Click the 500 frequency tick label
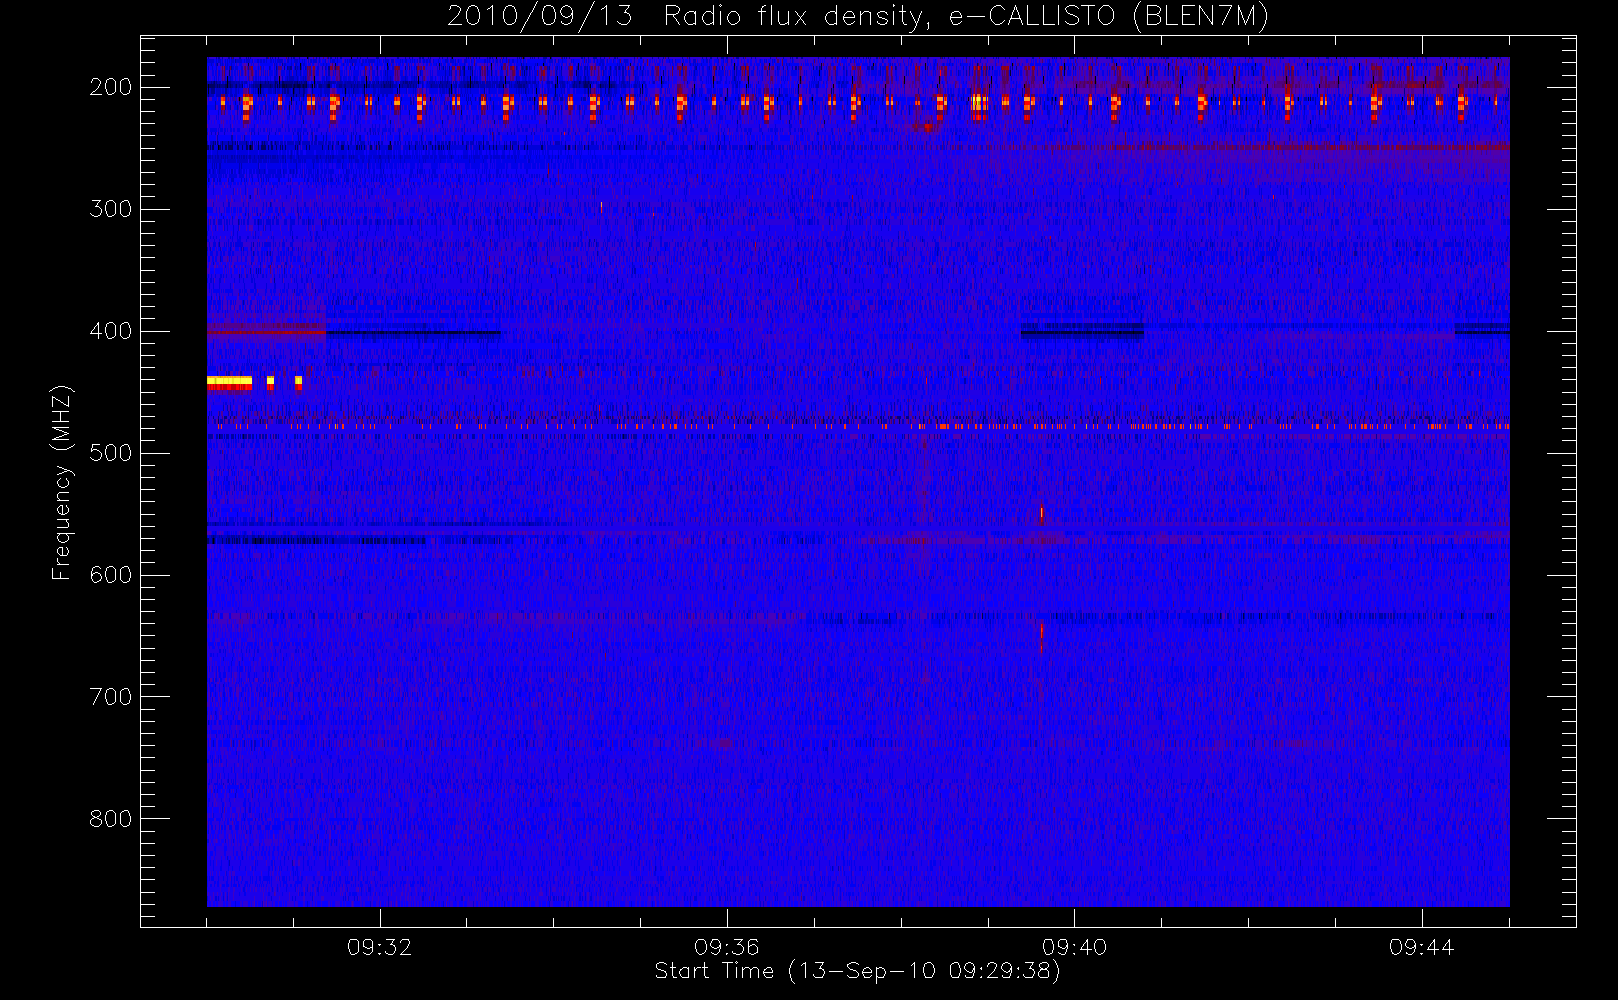This screenshot has width=1618, height=1000. coord(110,453)
